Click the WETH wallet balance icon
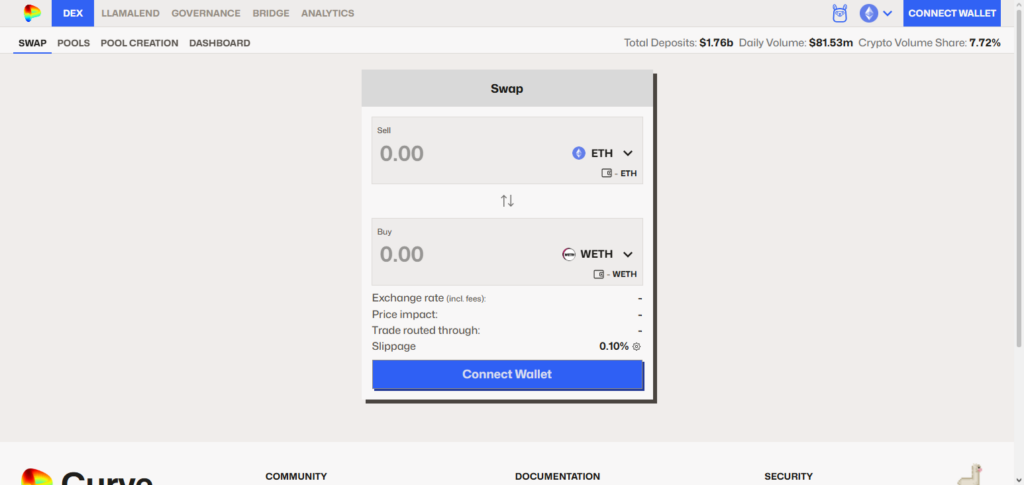The width and height of the screenshot is (1024, 485). tap(599, 274)
